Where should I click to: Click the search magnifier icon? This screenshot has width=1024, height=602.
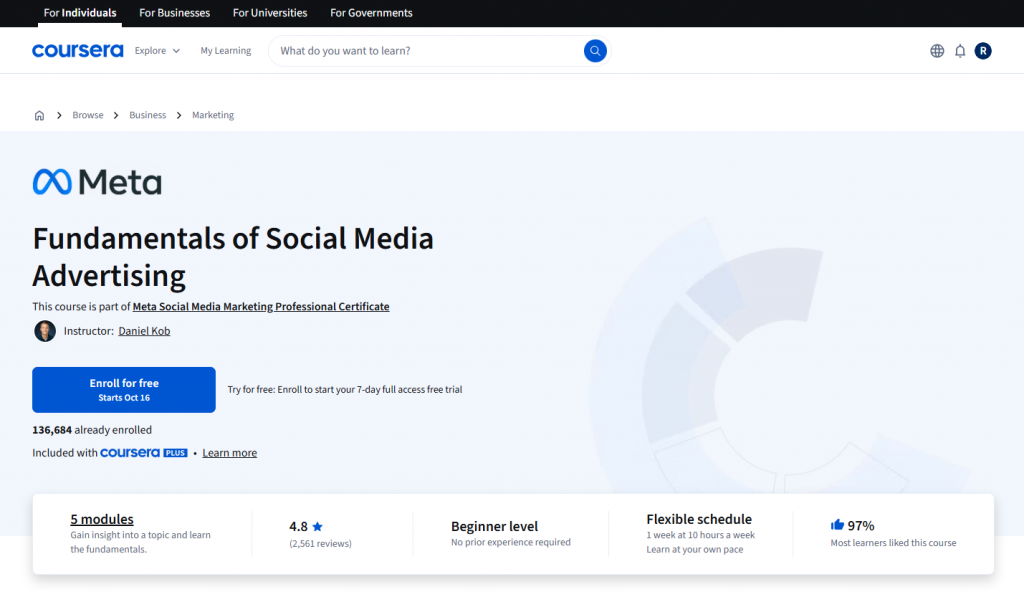pyautogui.click(x=595, y=50)
